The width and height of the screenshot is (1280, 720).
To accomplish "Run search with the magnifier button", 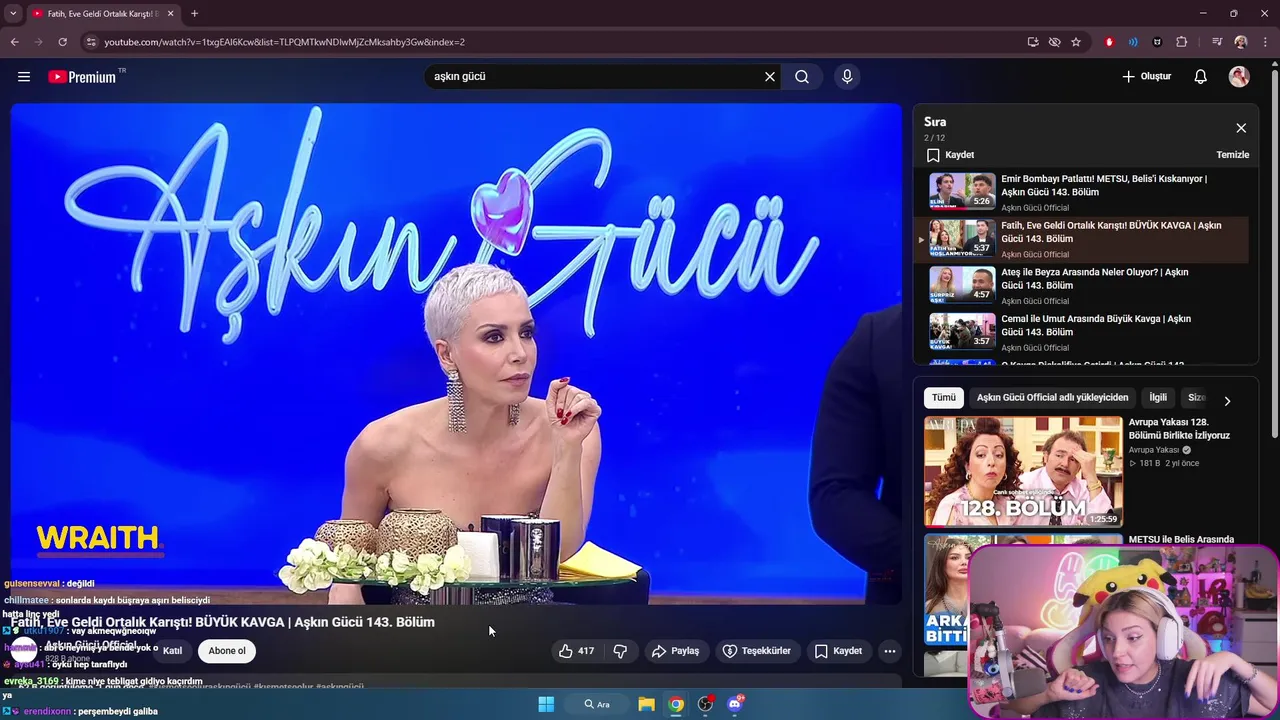I will (x=802, y=76).
